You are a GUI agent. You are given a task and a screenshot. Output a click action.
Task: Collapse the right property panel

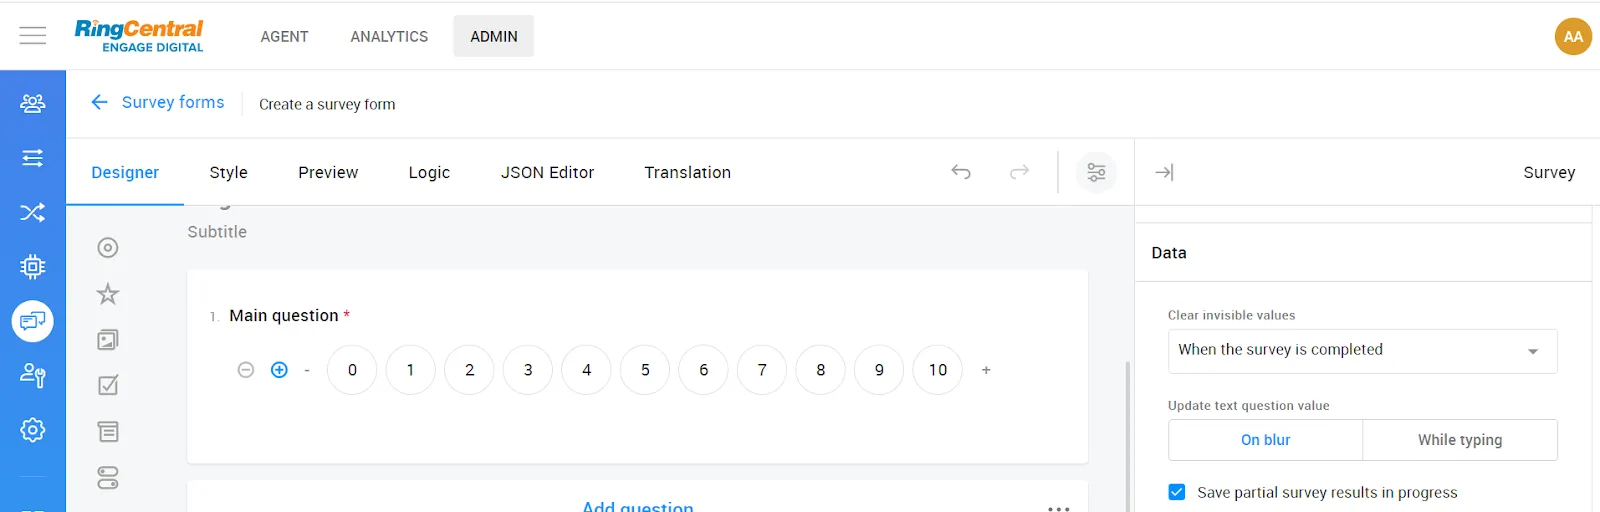pos(1164,172)
